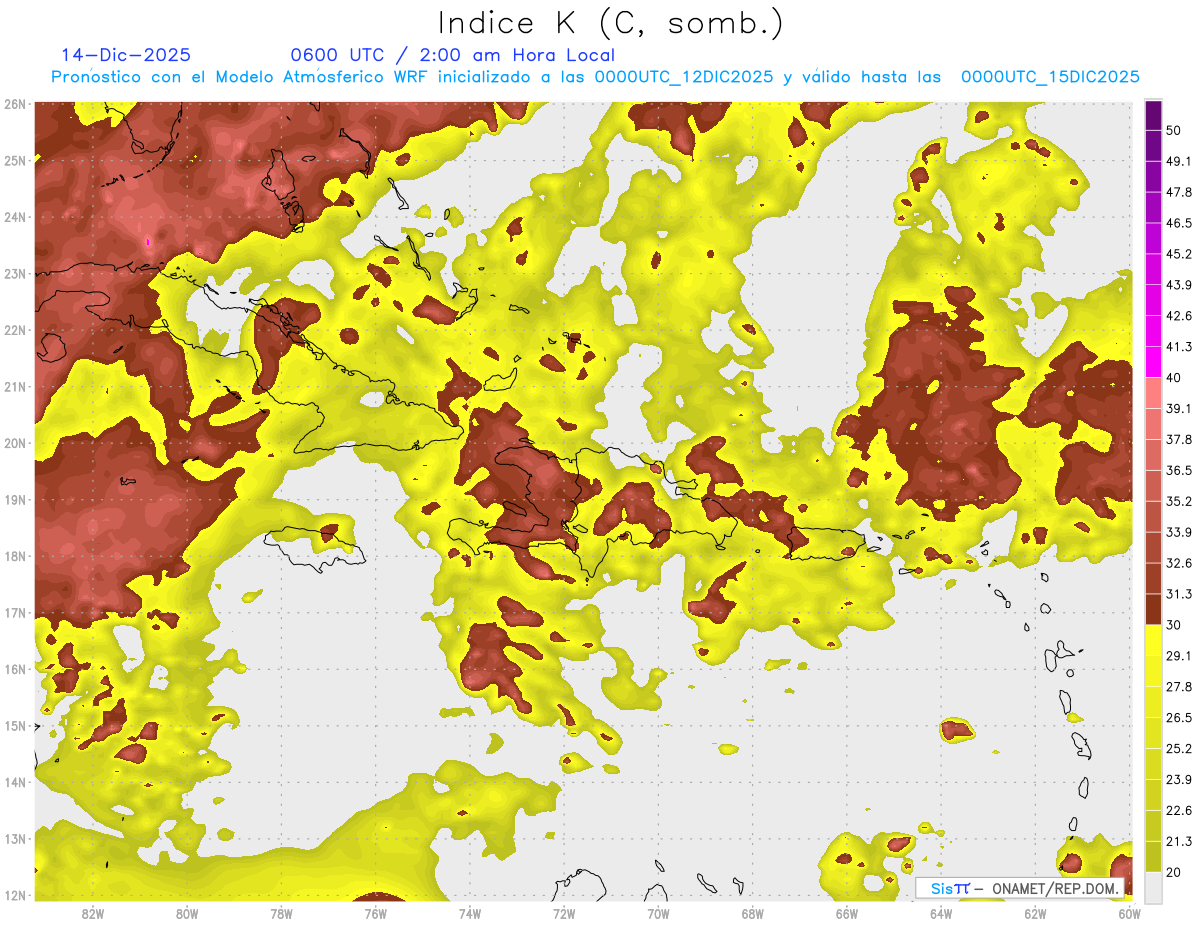The image size is (1200, 927).
Task: Click the colorbar value "41.3"
Action: [1179, 347]
